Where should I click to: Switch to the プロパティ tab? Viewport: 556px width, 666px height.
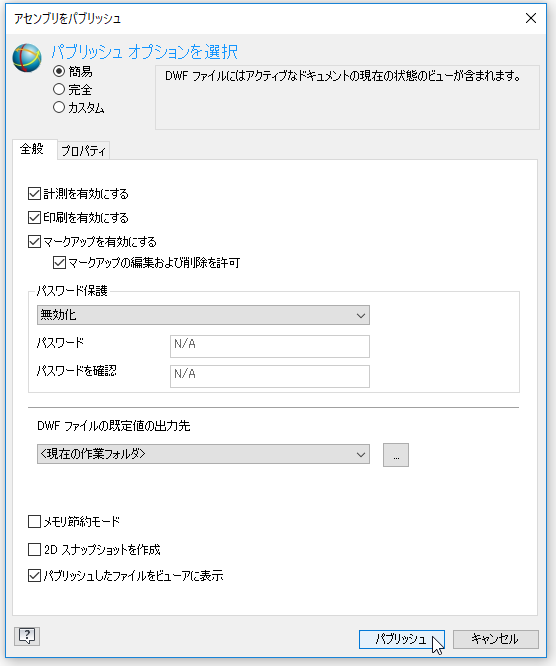(x=83, y=150)
